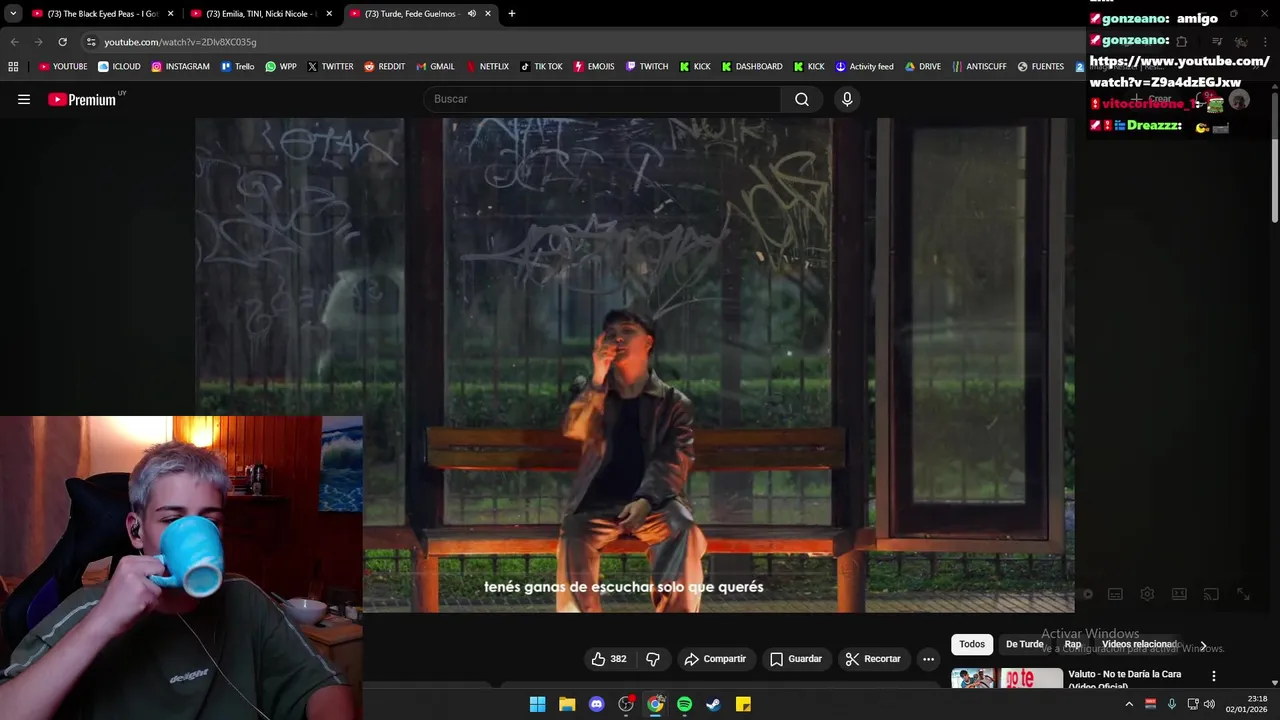
Task: Enter fullscreen on the video player
Action: click(x=1243, y=594)
